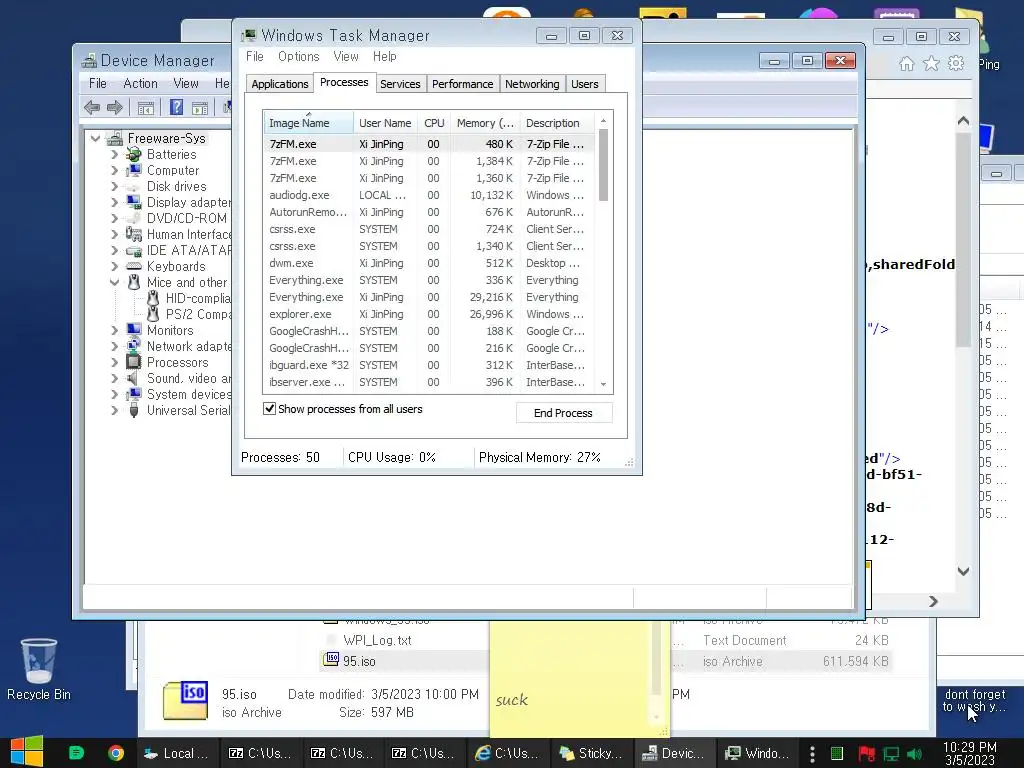This screenshot has width=1024, height=768.
Task: Click the End Process button
Action: click(x=564, y=413)
